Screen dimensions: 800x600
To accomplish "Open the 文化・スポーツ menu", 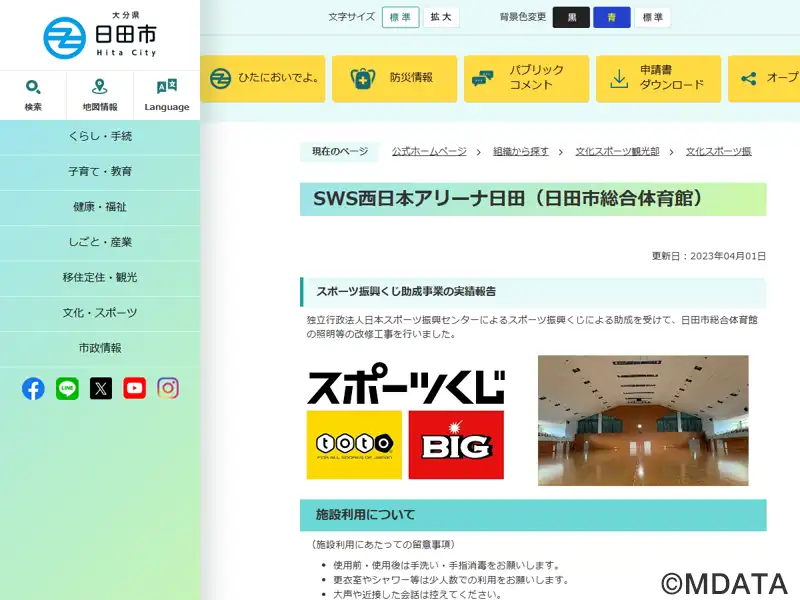I will (x=100, y=313).
